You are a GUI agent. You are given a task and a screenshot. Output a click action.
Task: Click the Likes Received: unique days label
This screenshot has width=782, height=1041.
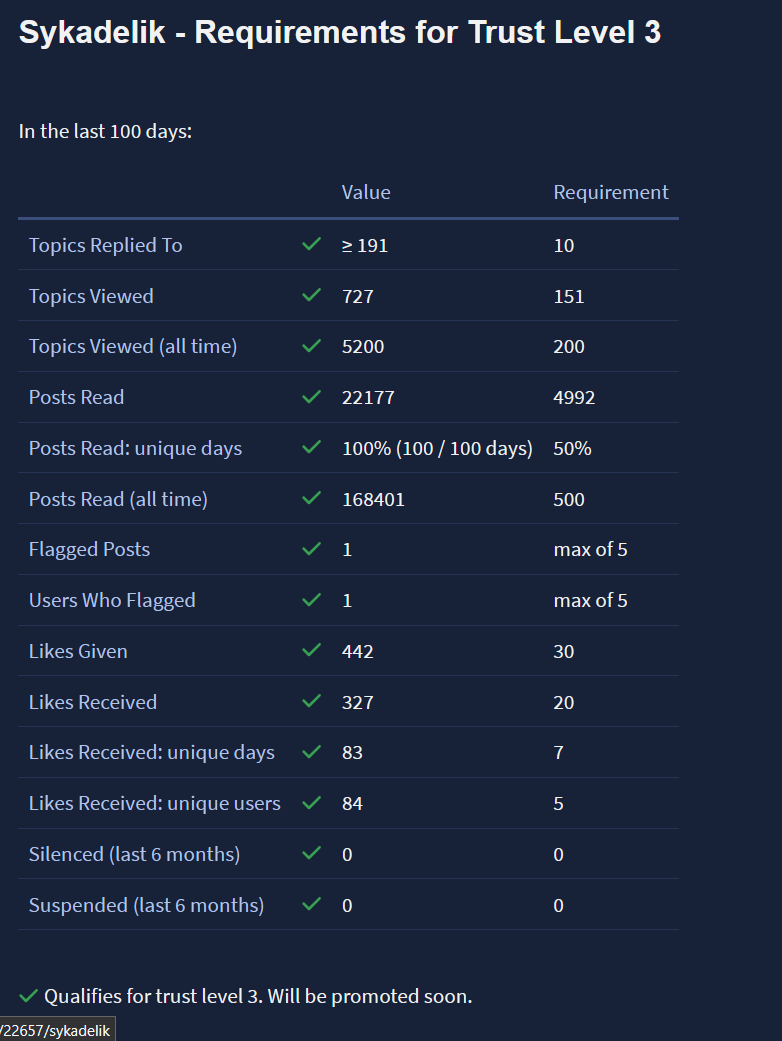(x=151, y=752)
